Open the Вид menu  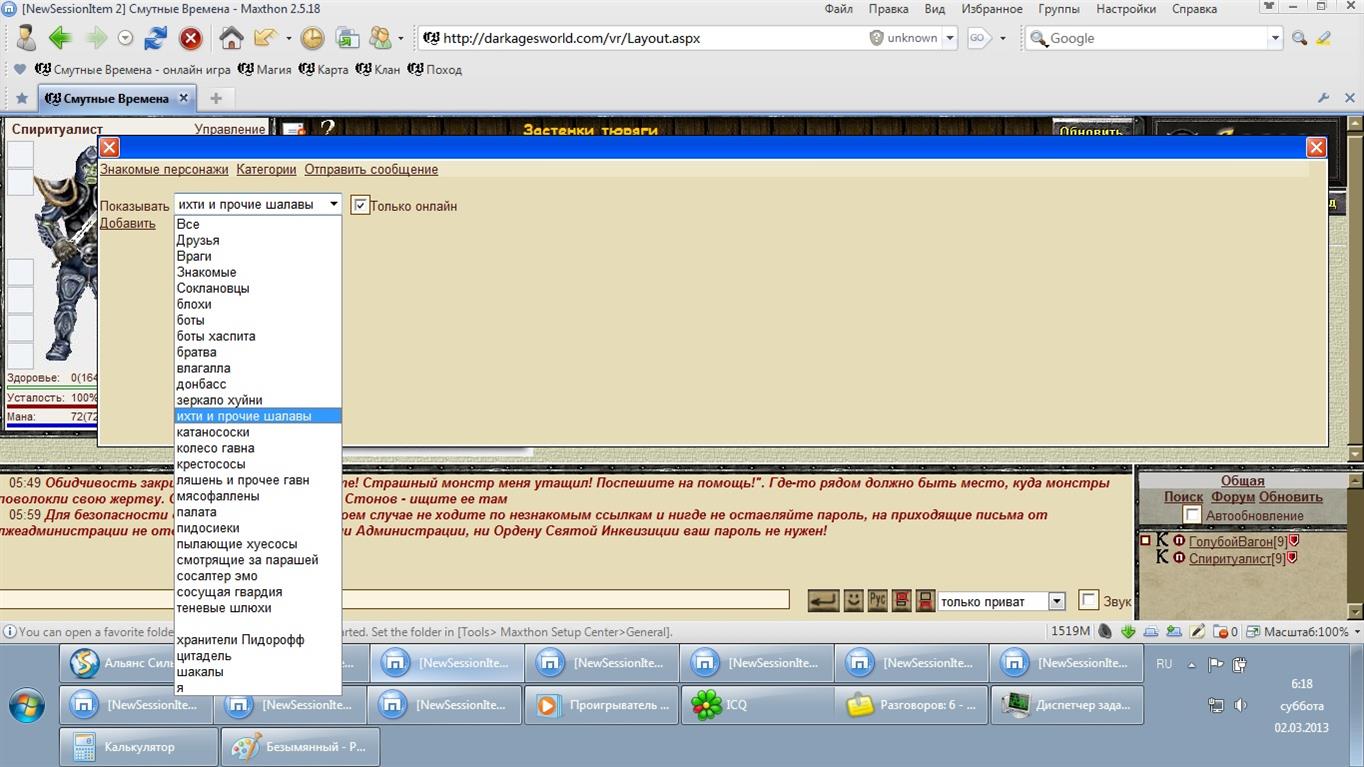(935, 9)
